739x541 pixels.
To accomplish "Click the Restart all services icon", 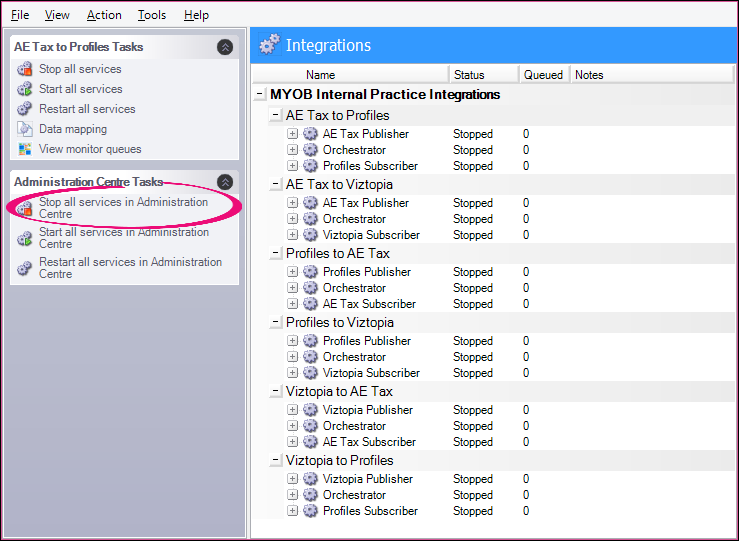I will 25,109.
